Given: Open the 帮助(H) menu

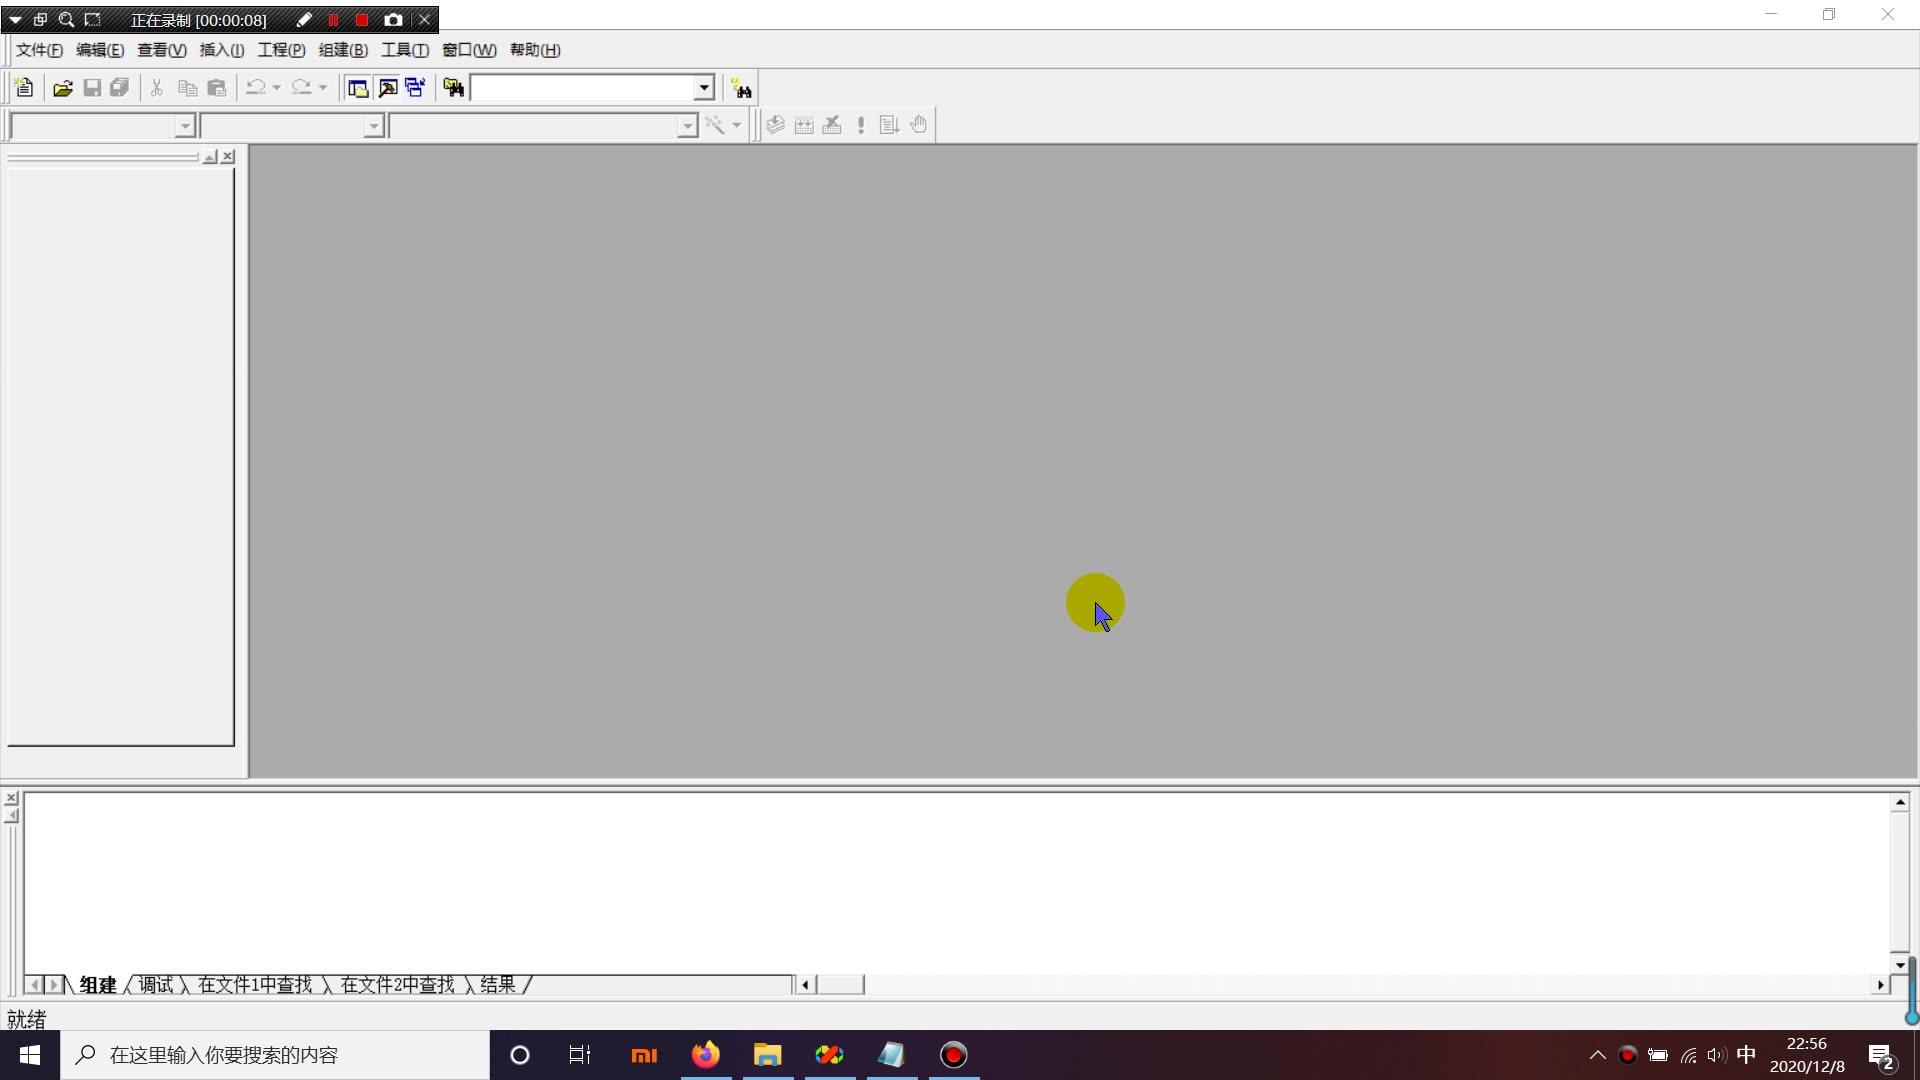Looking at the screenshot, I should [x=535, y=50].
